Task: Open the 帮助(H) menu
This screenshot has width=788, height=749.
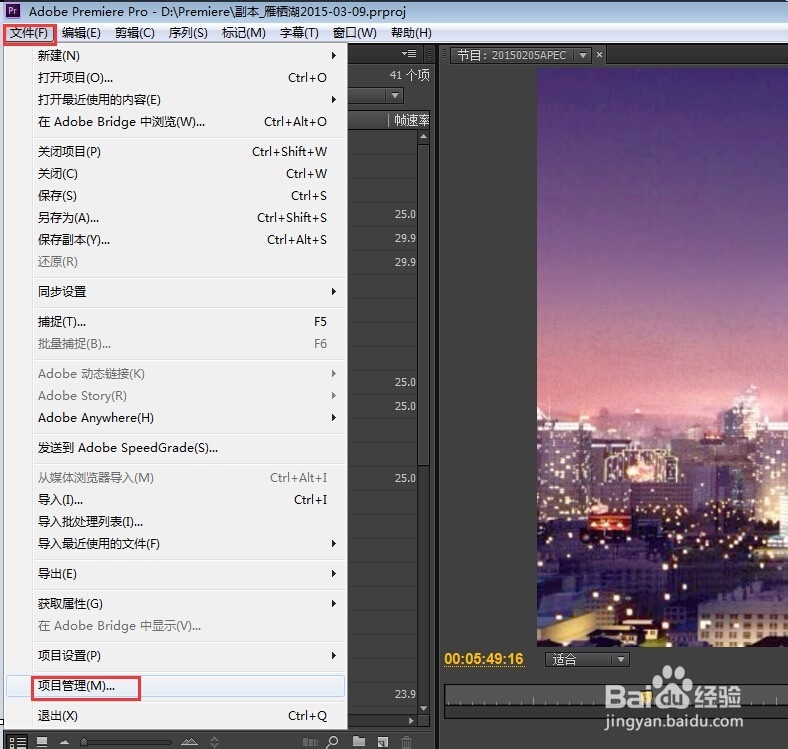Action: (411, 33)
